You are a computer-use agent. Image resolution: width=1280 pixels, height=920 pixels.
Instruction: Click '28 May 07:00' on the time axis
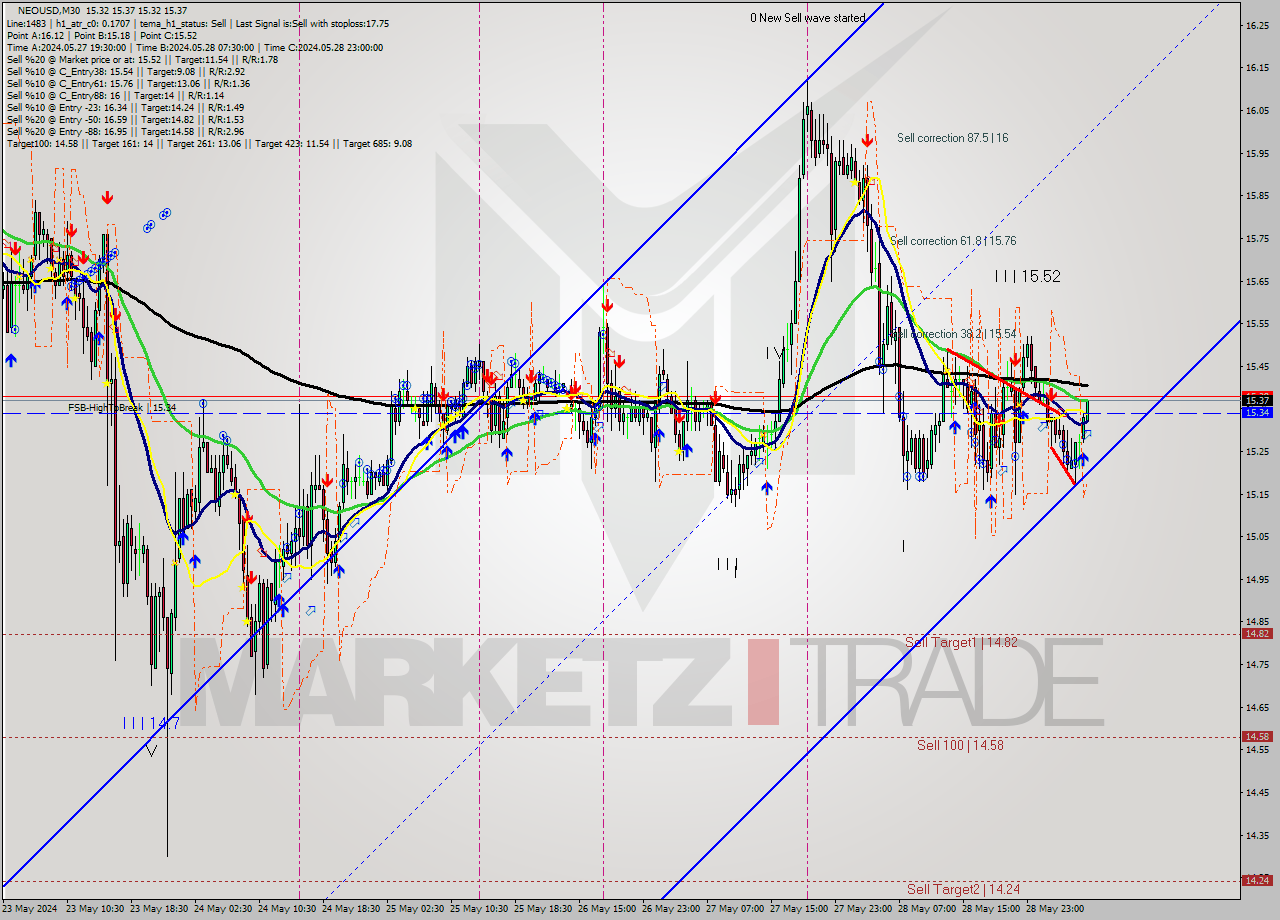[925, 909]
